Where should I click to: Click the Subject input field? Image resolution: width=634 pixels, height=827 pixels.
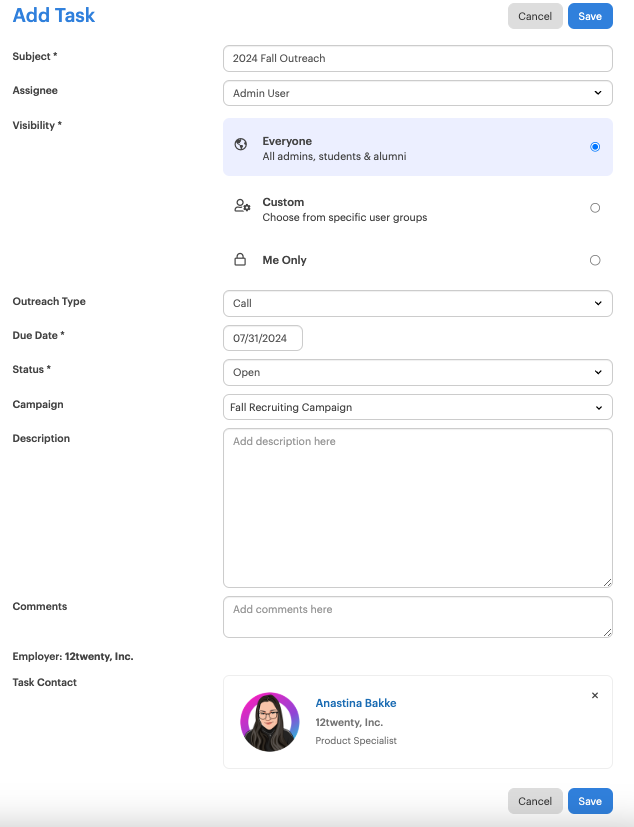point(418,59)
